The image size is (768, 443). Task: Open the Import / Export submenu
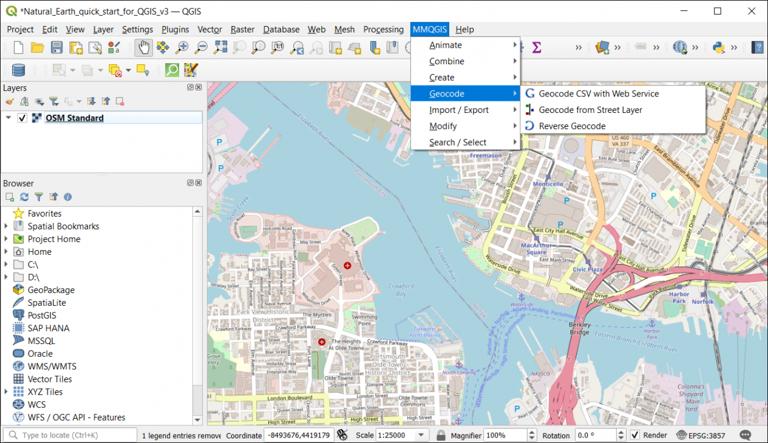[x=465, y=110]
